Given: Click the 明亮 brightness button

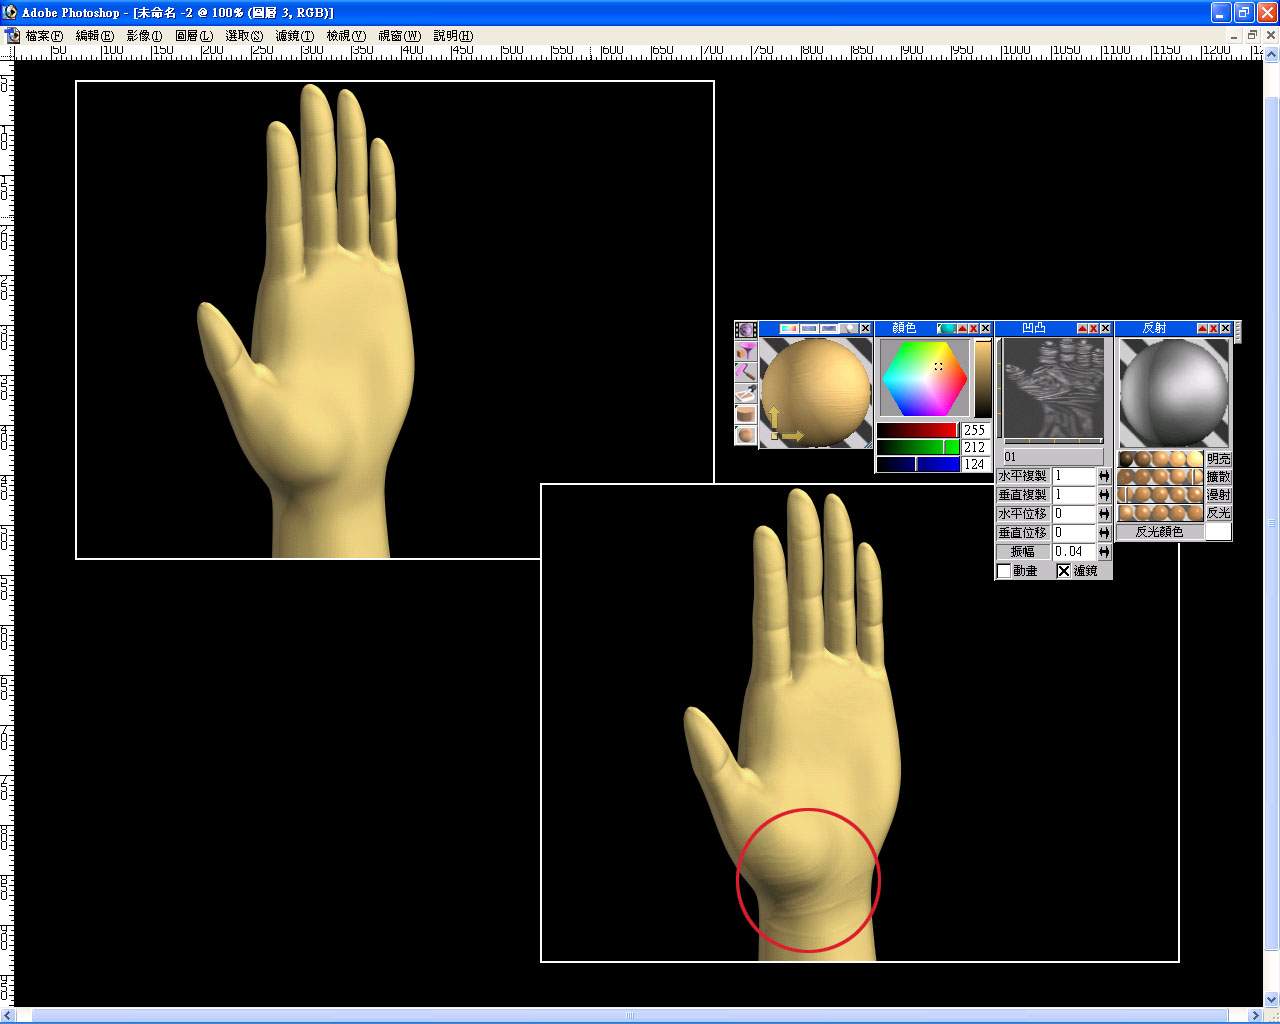Looking at the screenshot, I should [x=1218, y=459].
